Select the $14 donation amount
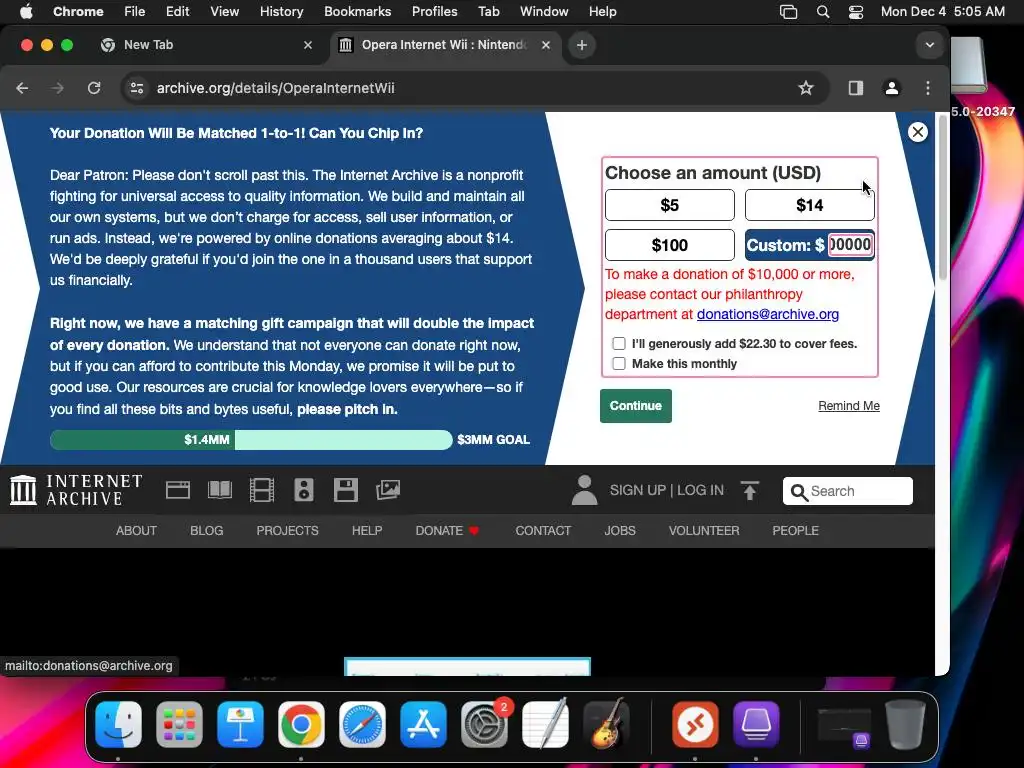The height and width of the screenshot is (768, 1024). 810,205
